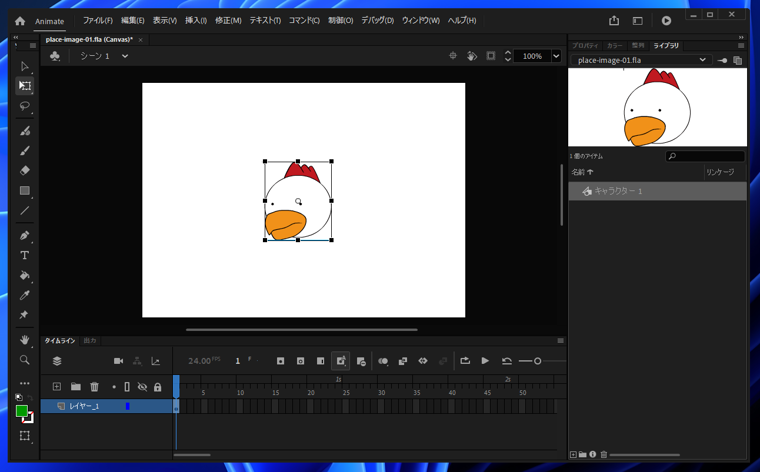Toggle timeline loop playback button
The height and width of the screenshot is (472, 760).
point(465,361)
